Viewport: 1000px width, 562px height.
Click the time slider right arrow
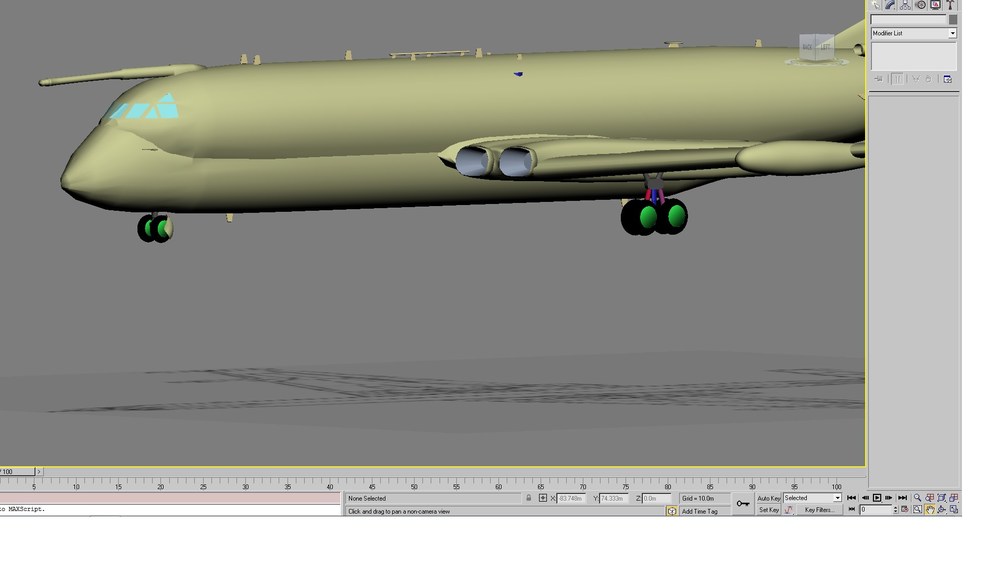pos(38,471)
